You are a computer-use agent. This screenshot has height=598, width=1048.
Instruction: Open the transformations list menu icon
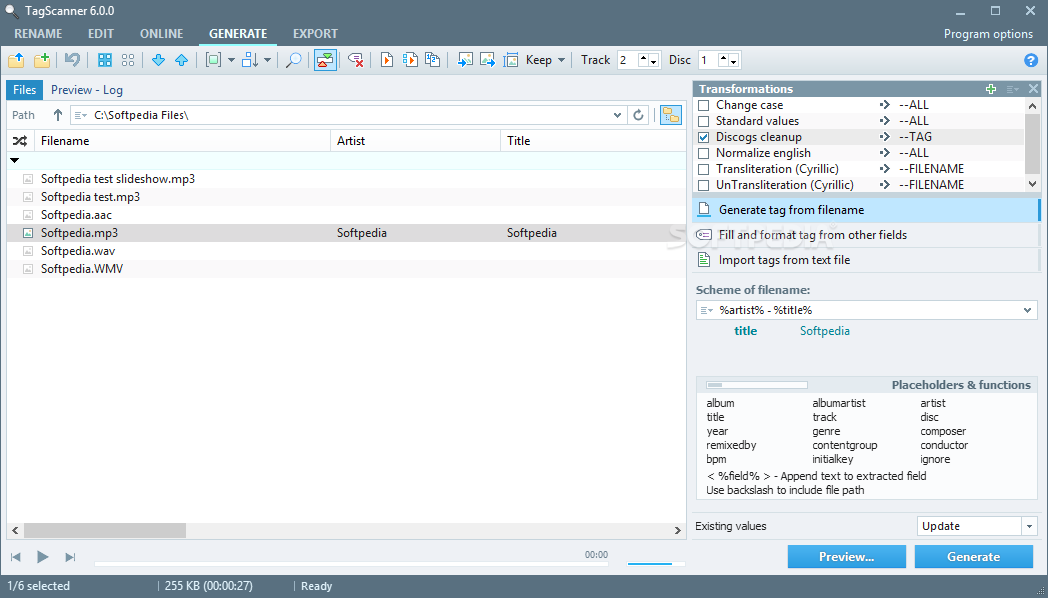click(1013, 89)
